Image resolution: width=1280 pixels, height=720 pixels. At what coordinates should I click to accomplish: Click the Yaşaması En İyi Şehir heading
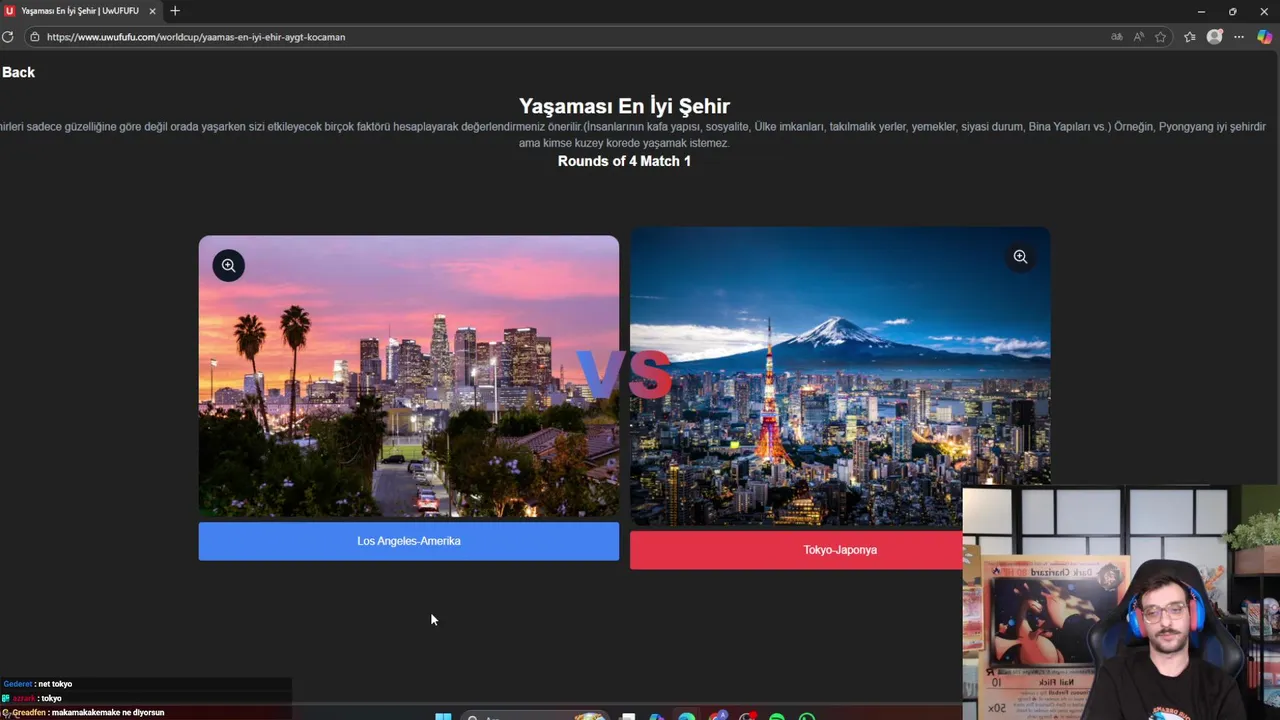624,106
